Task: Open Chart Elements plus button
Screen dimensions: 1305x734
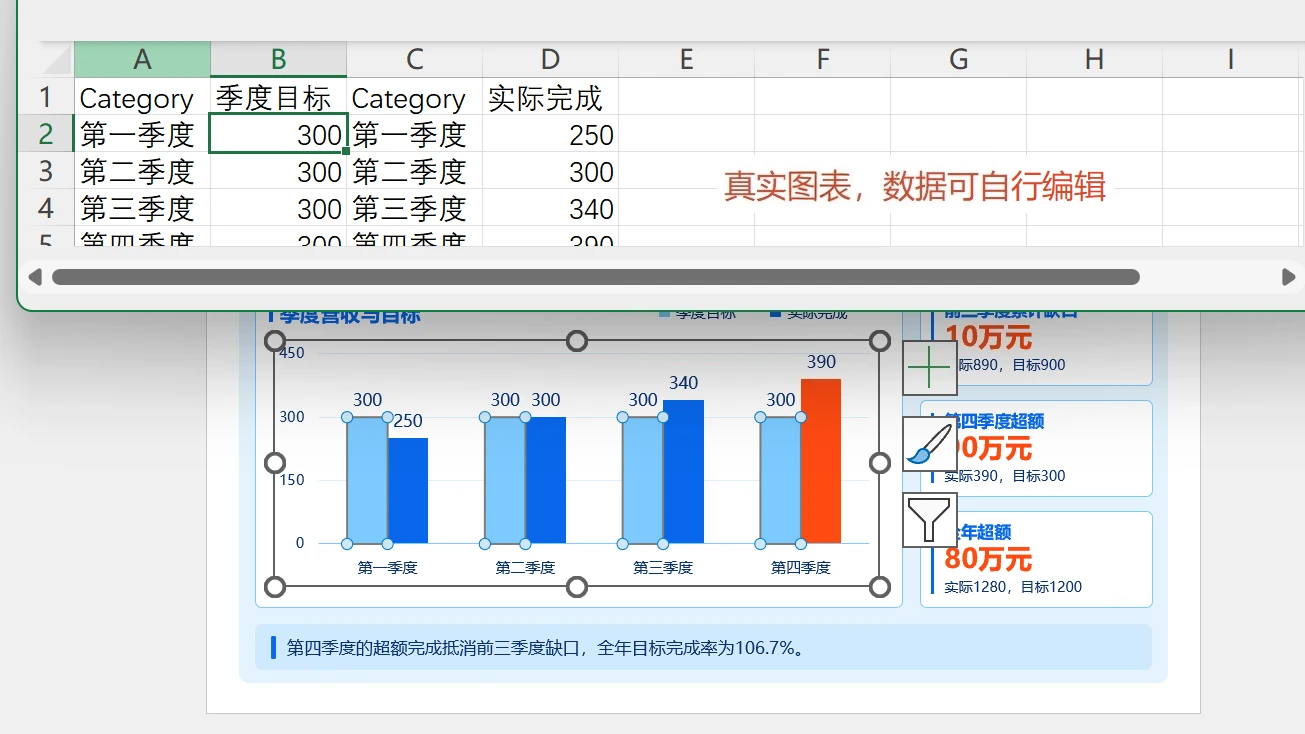Action: (930, 369)
